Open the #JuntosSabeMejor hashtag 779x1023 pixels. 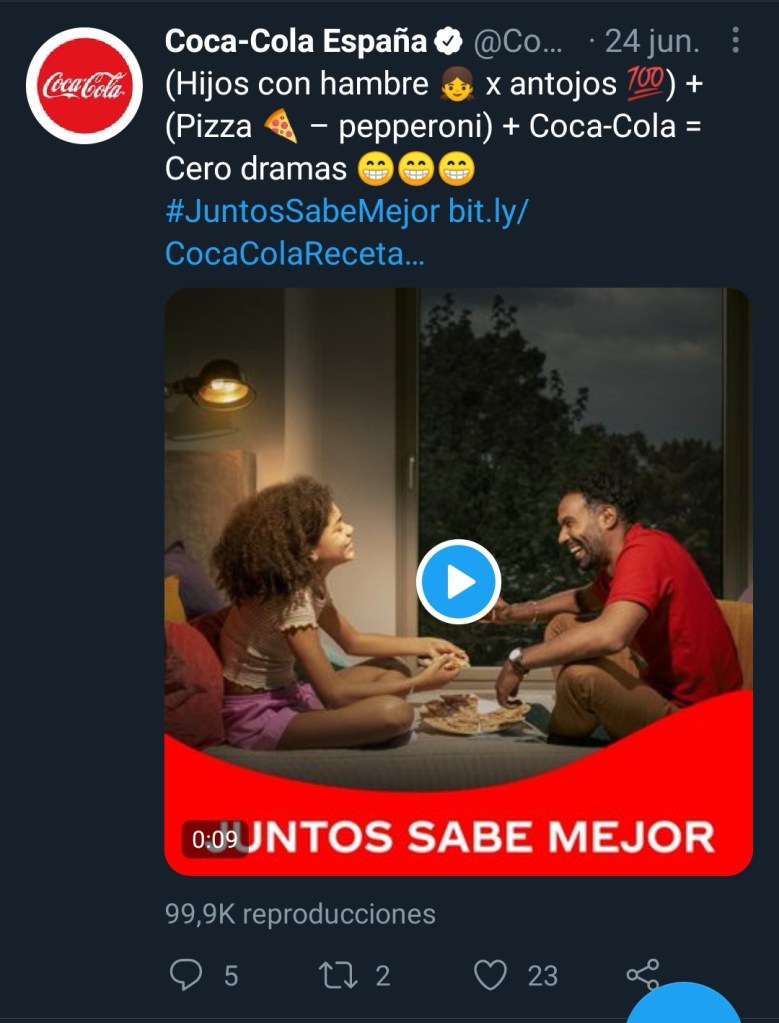coord(303,211)
